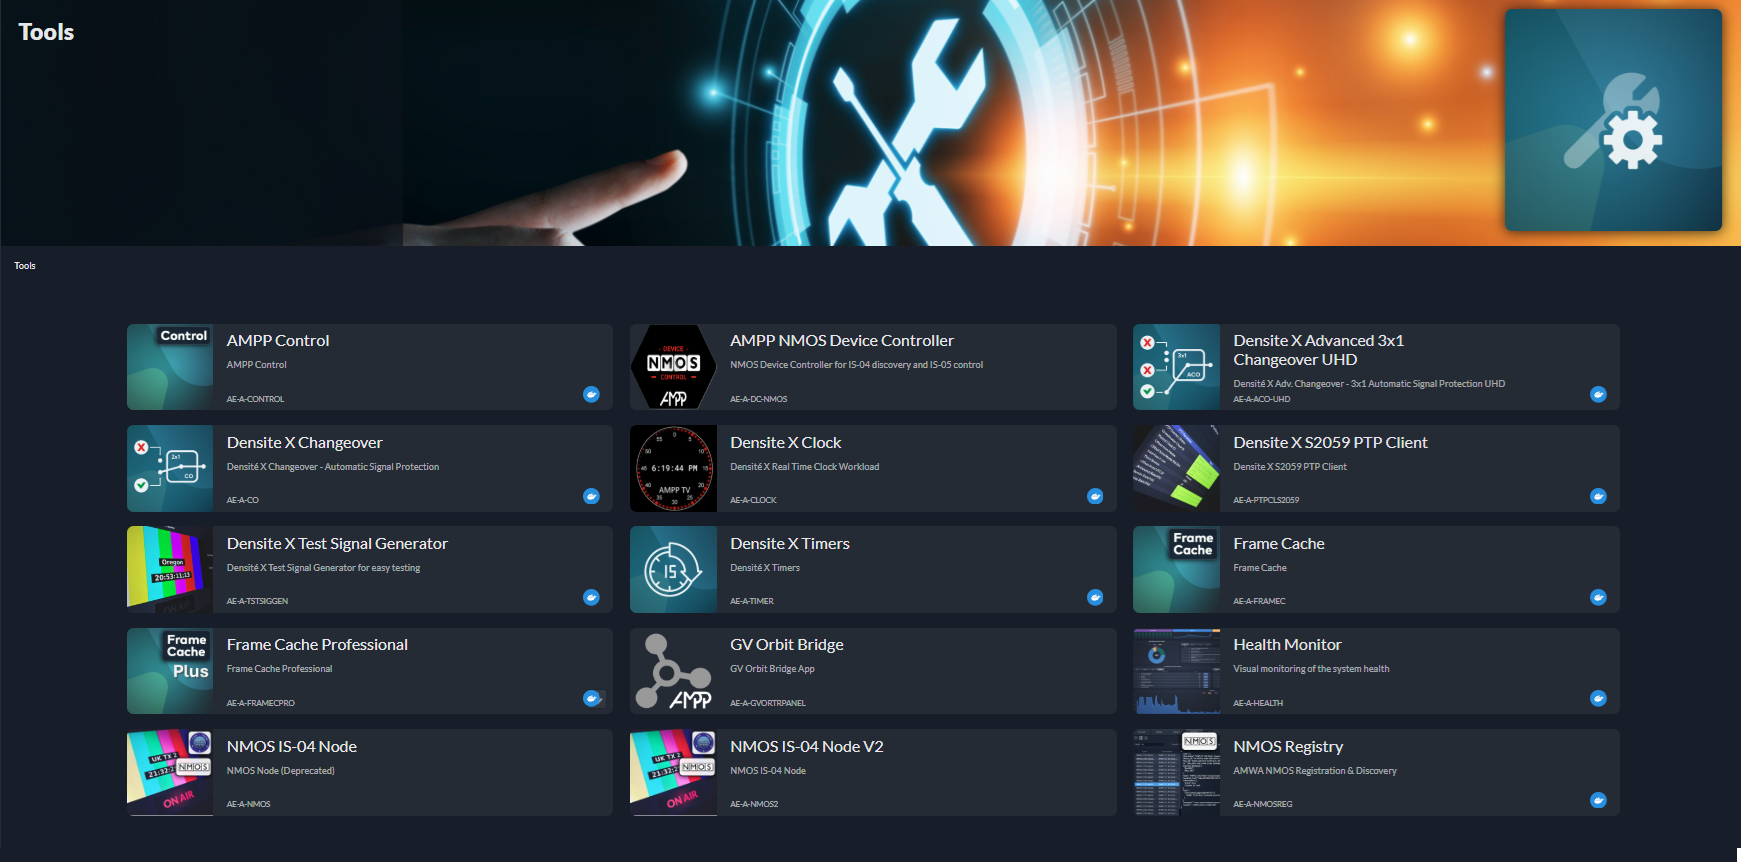Click product code AE-A-DC-NMOS

[758, 399]
